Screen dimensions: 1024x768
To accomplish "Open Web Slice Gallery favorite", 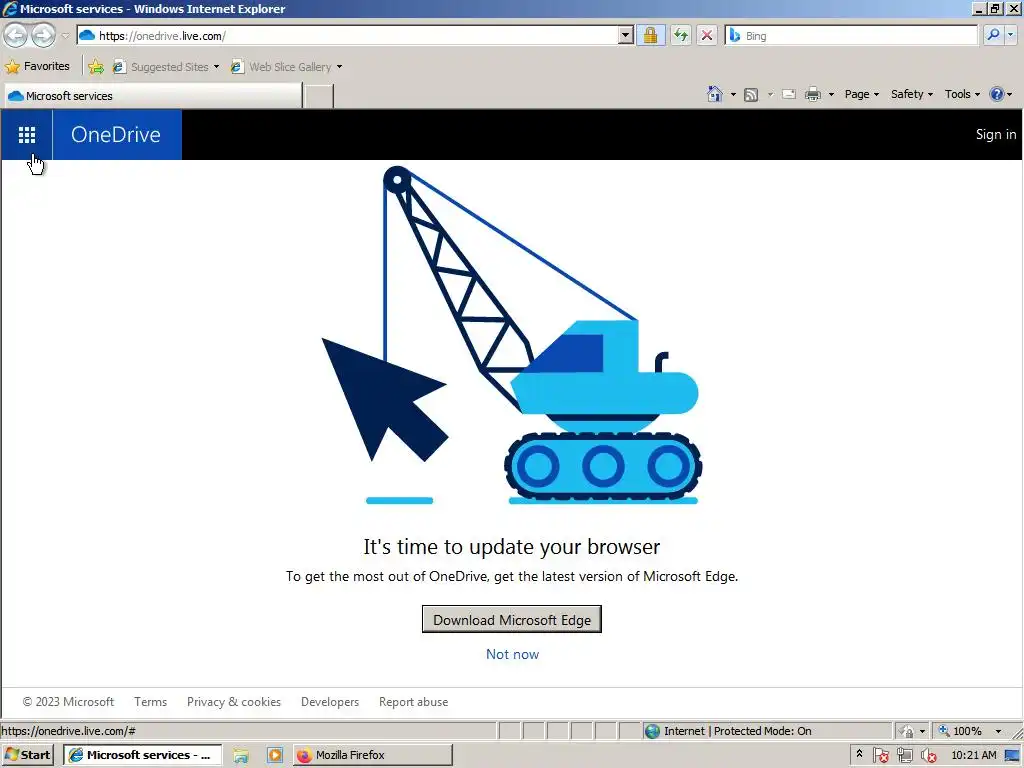I will pos(286,67).
